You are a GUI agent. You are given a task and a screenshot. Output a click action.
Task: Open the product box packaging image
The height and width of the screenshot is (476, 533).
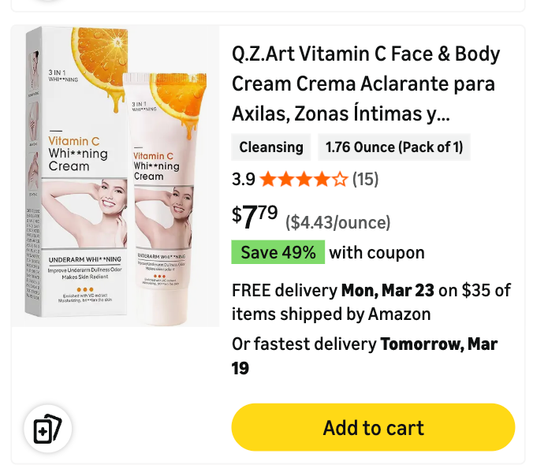77,171
